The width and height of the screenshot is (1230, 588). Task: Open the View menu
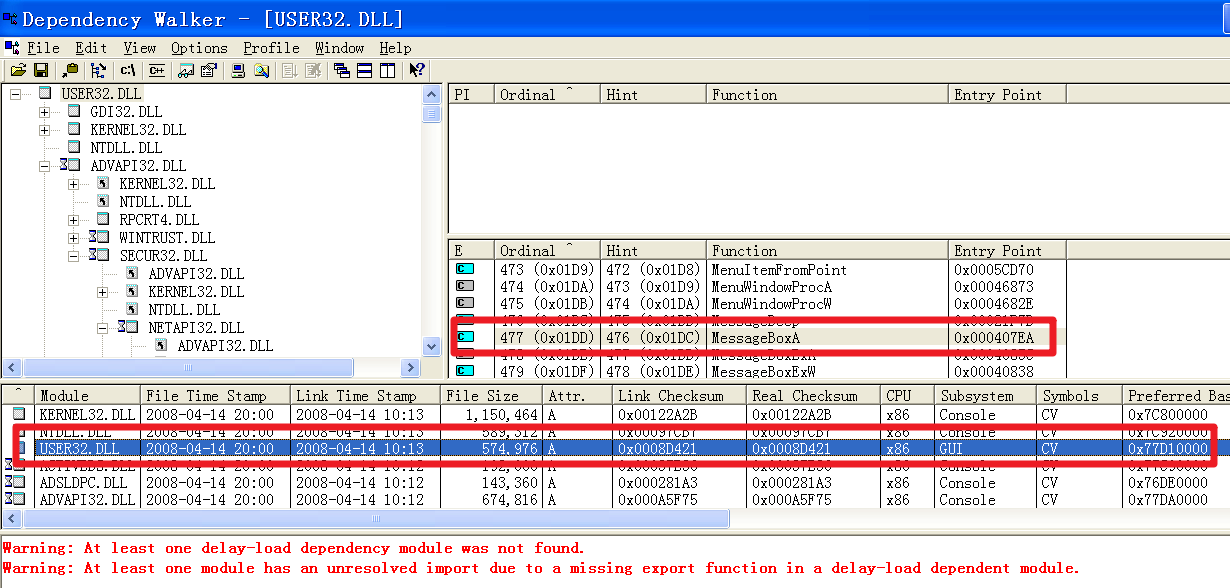(139, 47)
